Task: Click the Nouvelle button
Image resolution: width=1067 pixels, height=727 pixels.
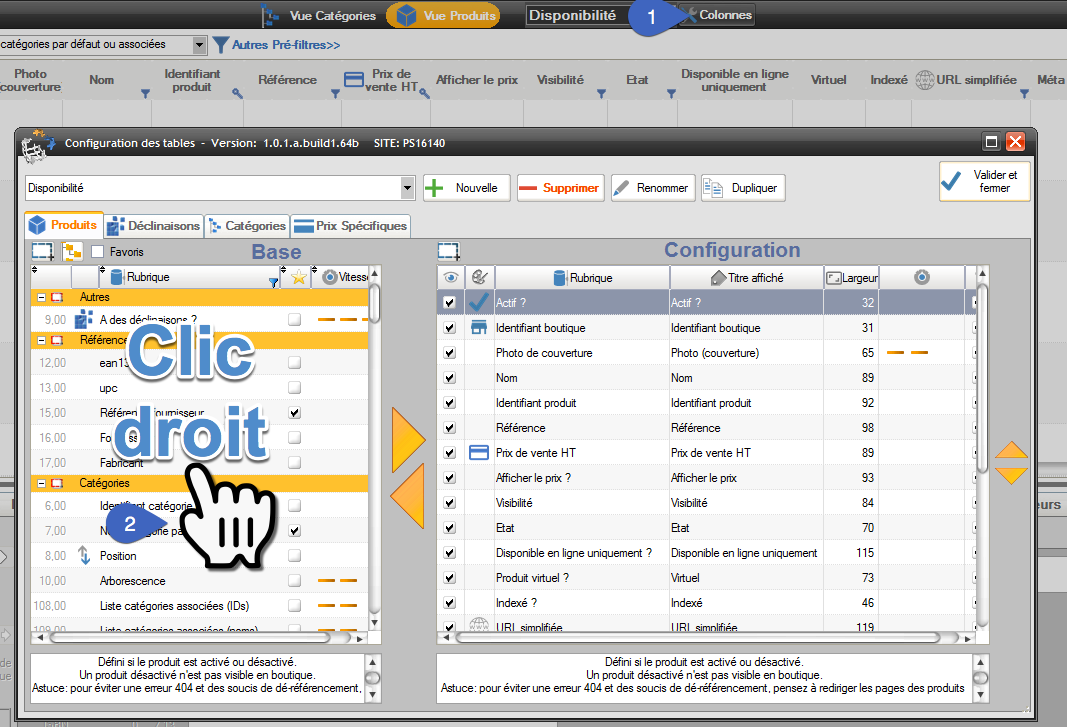Action: [x=467, y=188]
